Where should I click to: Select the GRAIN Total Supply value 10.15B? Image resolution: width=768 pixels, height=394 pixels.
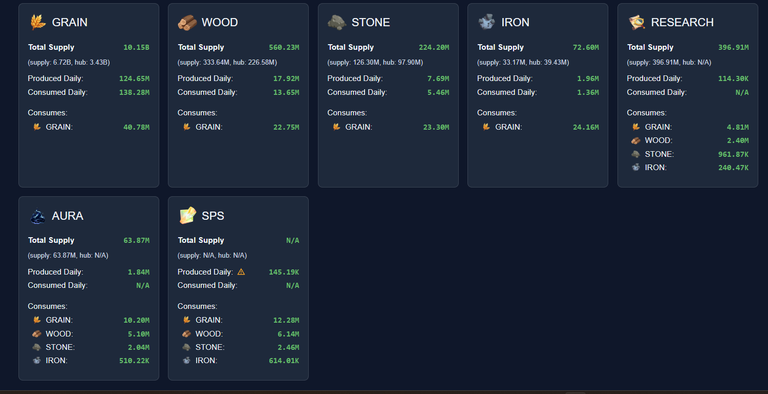(x=136, y=48)
